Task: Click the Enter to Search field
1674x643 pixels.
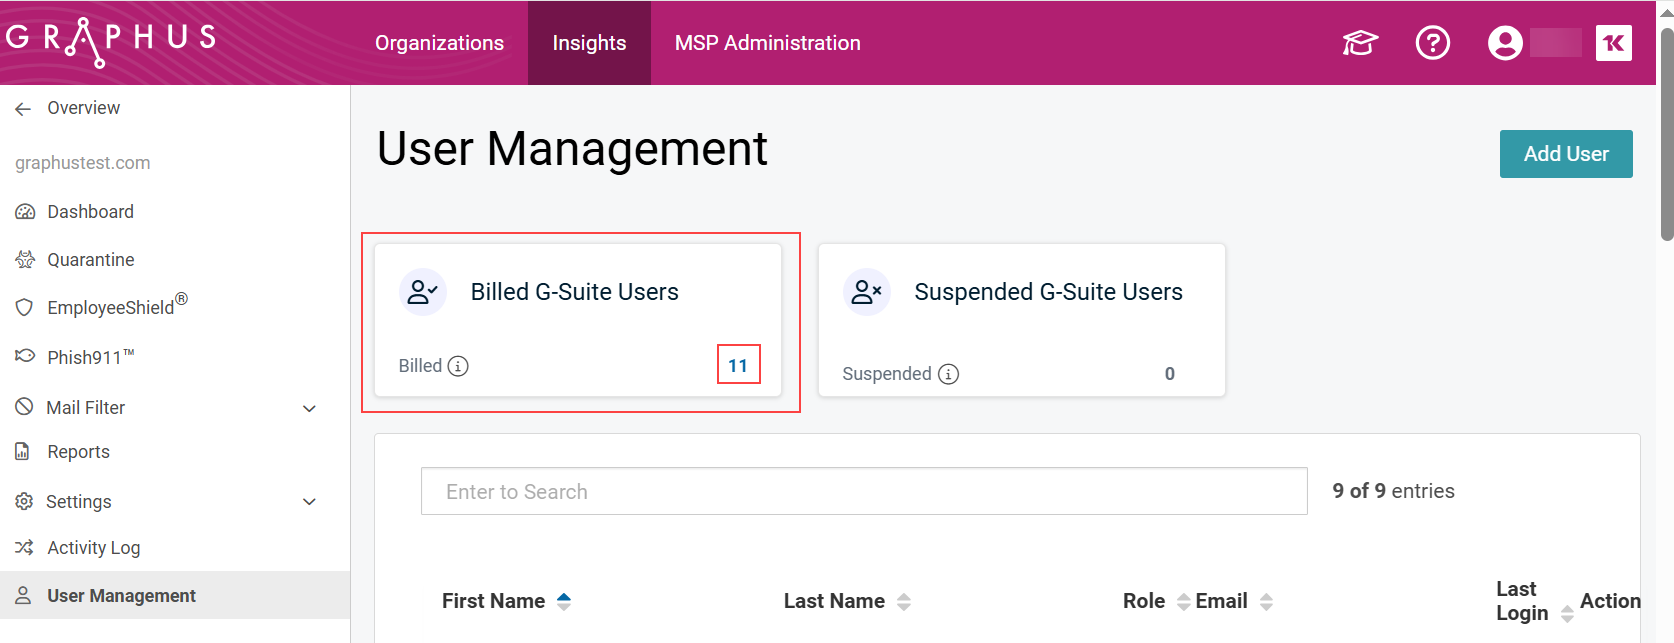Action: tap(864, 491)
